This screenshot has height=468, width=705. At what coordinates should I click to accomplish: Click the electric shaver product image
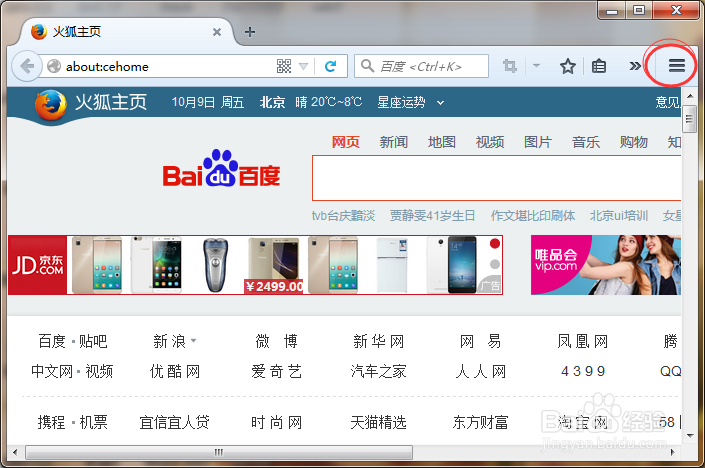216,265
